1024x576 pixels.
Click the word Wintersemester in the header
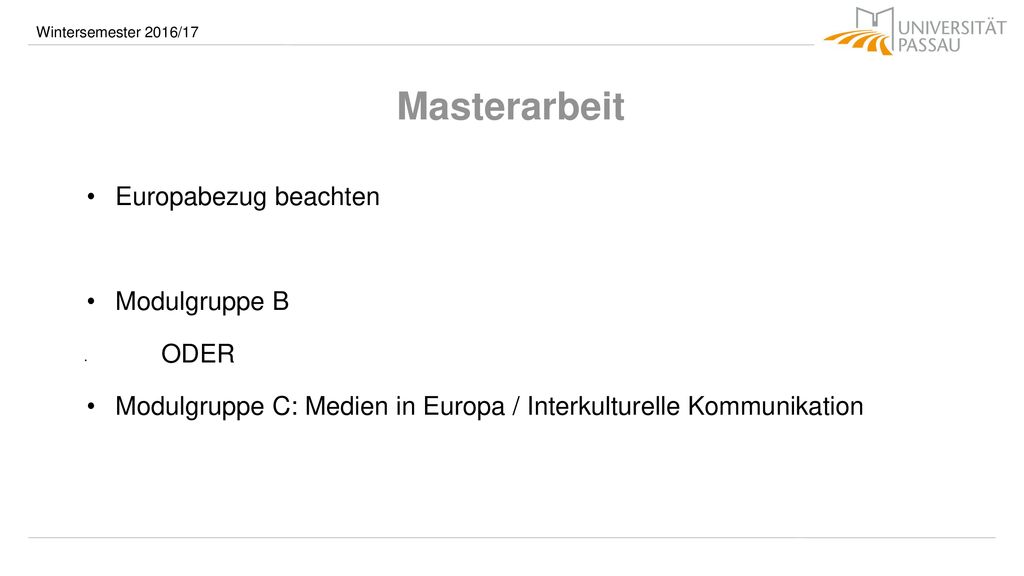[x=89, y=32]
